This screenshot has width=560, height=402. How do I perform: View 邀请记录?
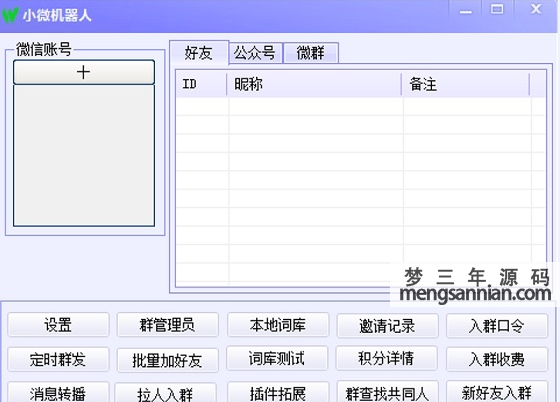[388, 326]
